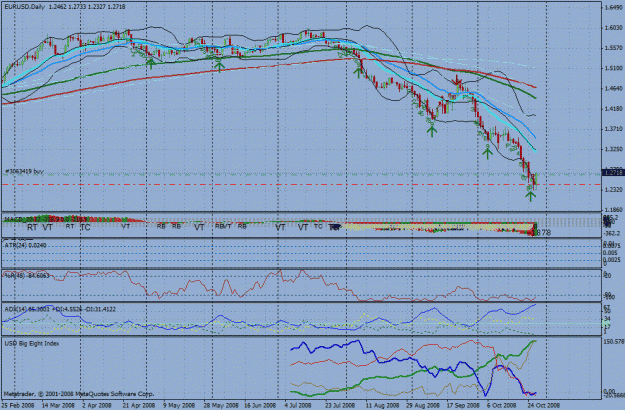The width and height of the screenshot is (625, 410).
Task: Select the 6 Oct 2008 date label
Action: coord(501,405)
